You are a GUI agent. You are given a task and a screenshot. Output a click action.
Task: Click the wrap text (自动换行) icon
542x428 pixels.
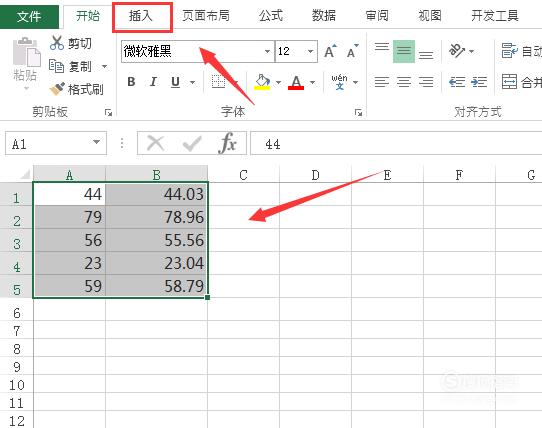point(510,51)
